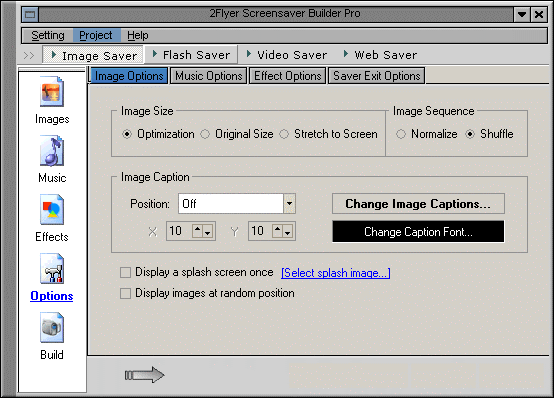Switch to the Image Saver mode
The width and height of the screenshot is (554, 398).
point(94,55)
